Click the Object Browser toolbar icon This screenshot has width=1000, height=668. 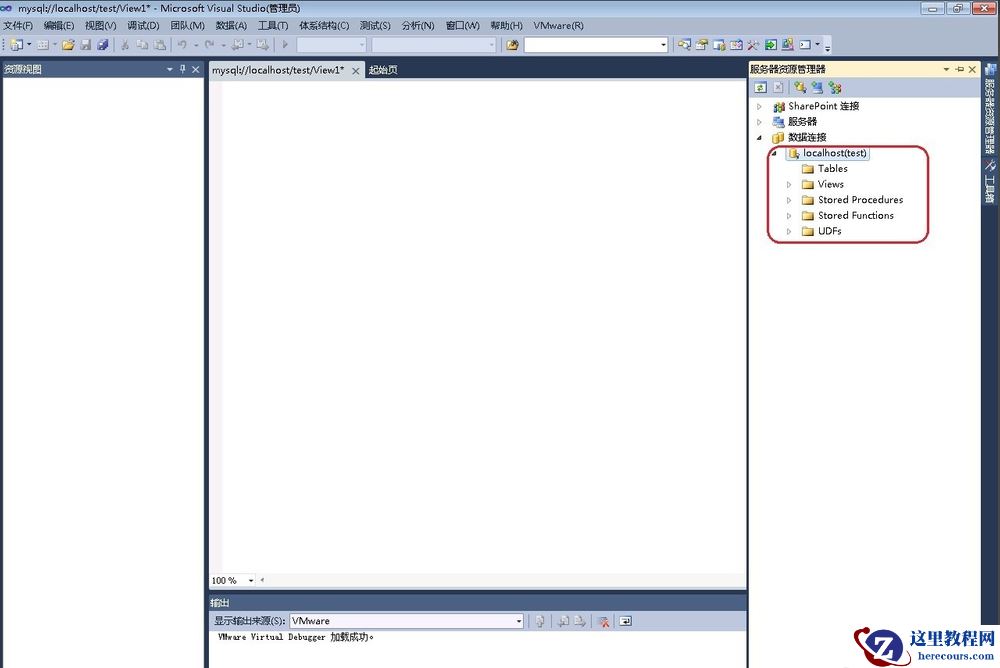click(x=736, y=45)
